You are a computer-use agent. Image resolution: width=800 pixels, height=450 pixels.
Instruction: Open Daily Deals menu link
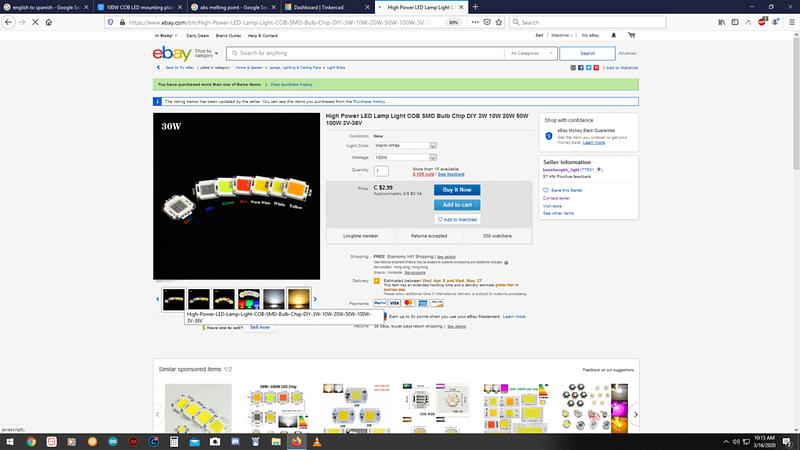pyautogui.click(x=197, y=36)
